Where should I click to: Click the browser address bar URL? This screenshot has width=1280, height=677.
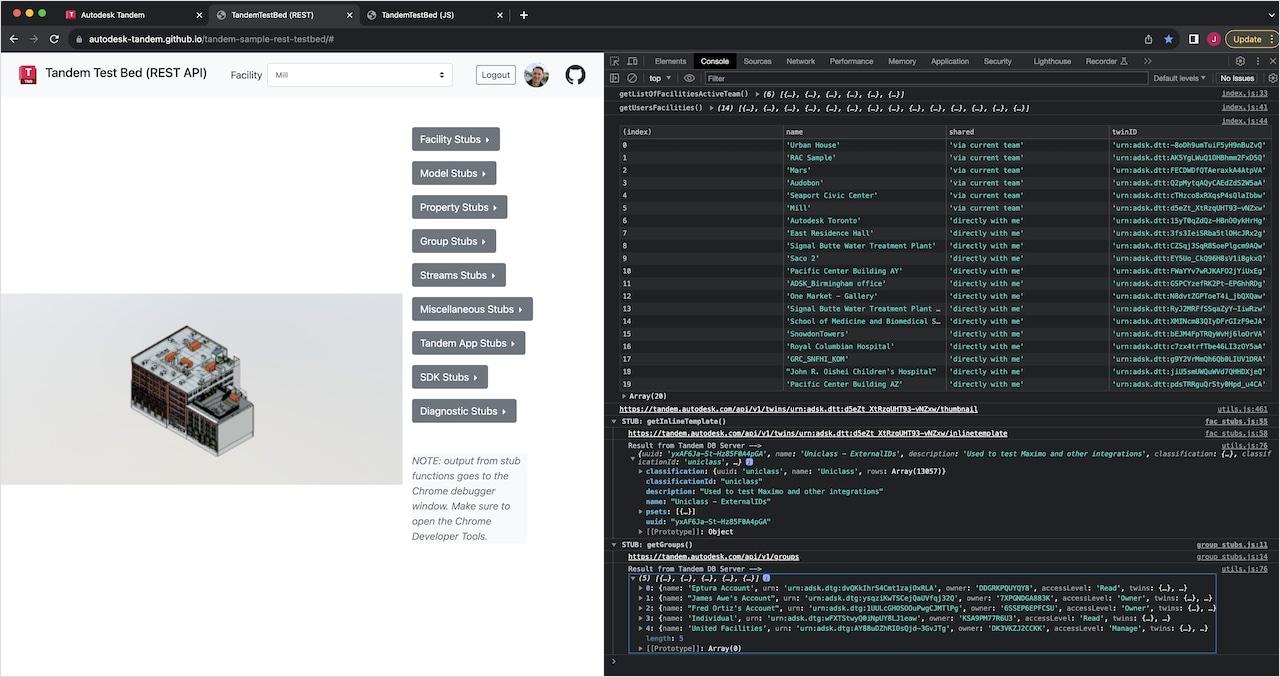tap(211, 39)
